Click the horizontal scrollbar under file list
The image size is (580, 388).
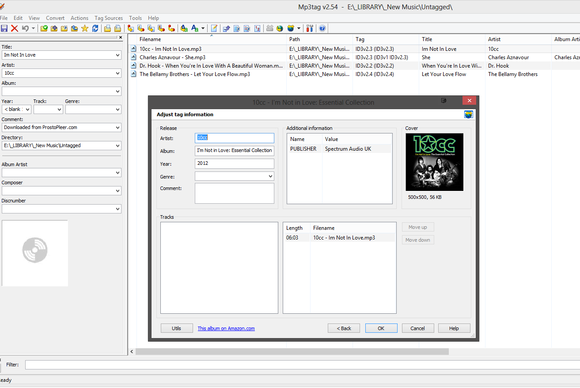292,352
